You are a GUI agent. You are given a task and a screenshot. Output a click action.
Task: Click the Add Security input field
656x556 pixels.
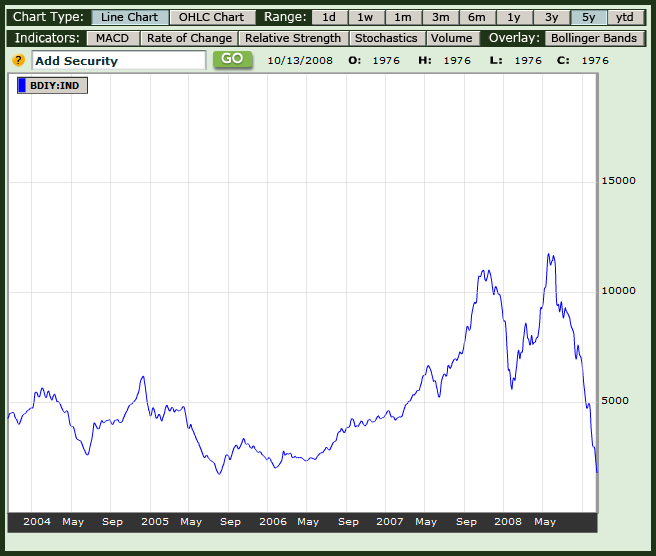click(x=118, y=60)
